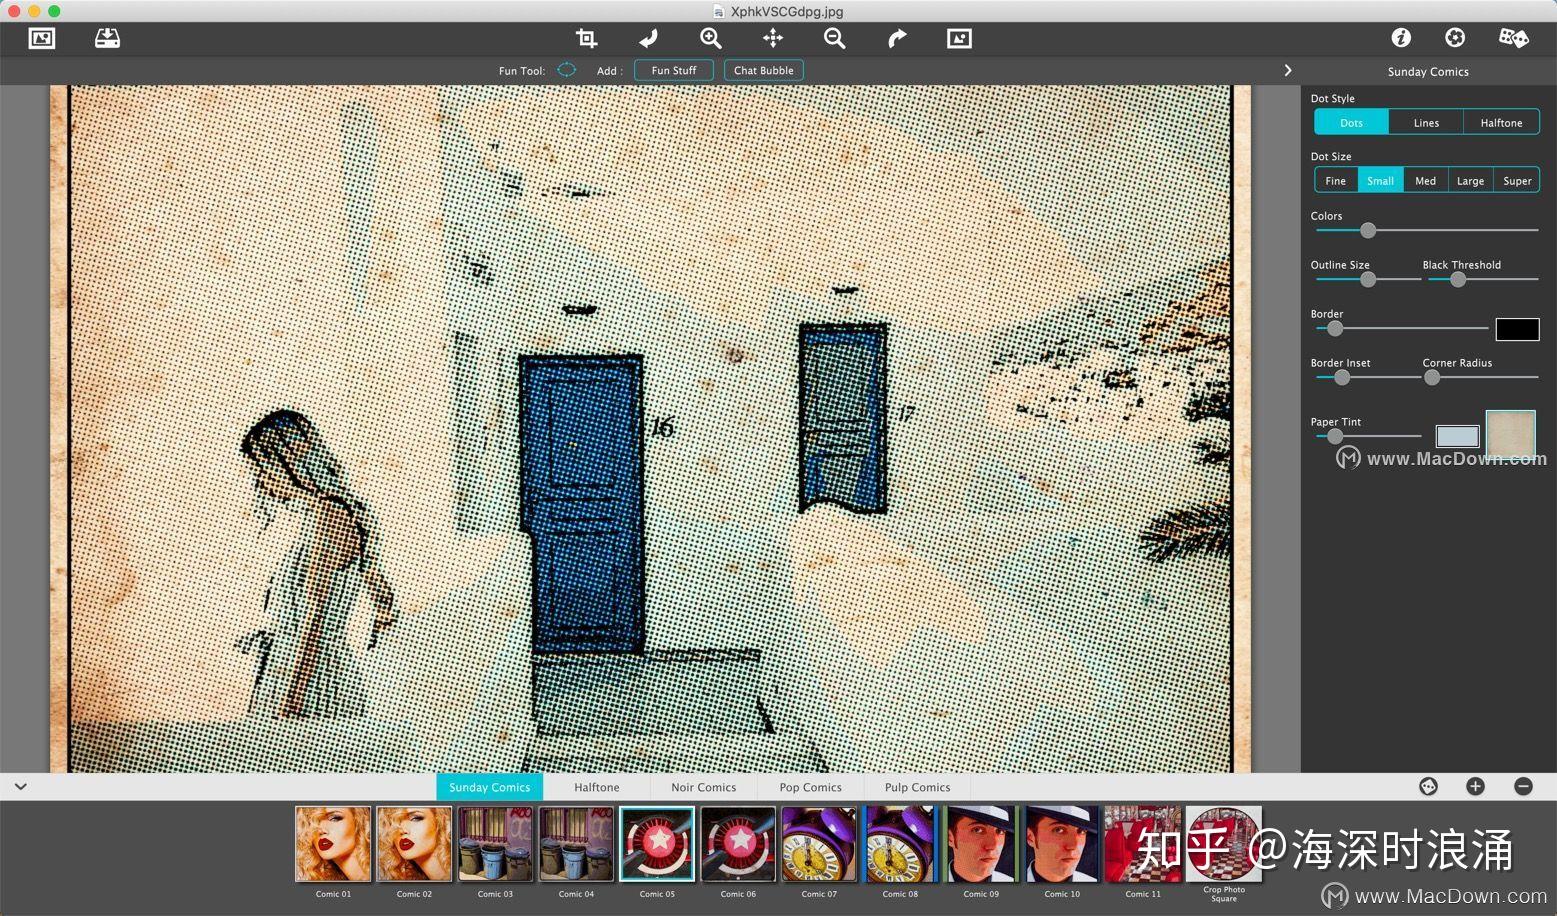The height and width of the screenshot is (916, 1557).
Task: Choose Fine dot size
Action: [1335, 180]
